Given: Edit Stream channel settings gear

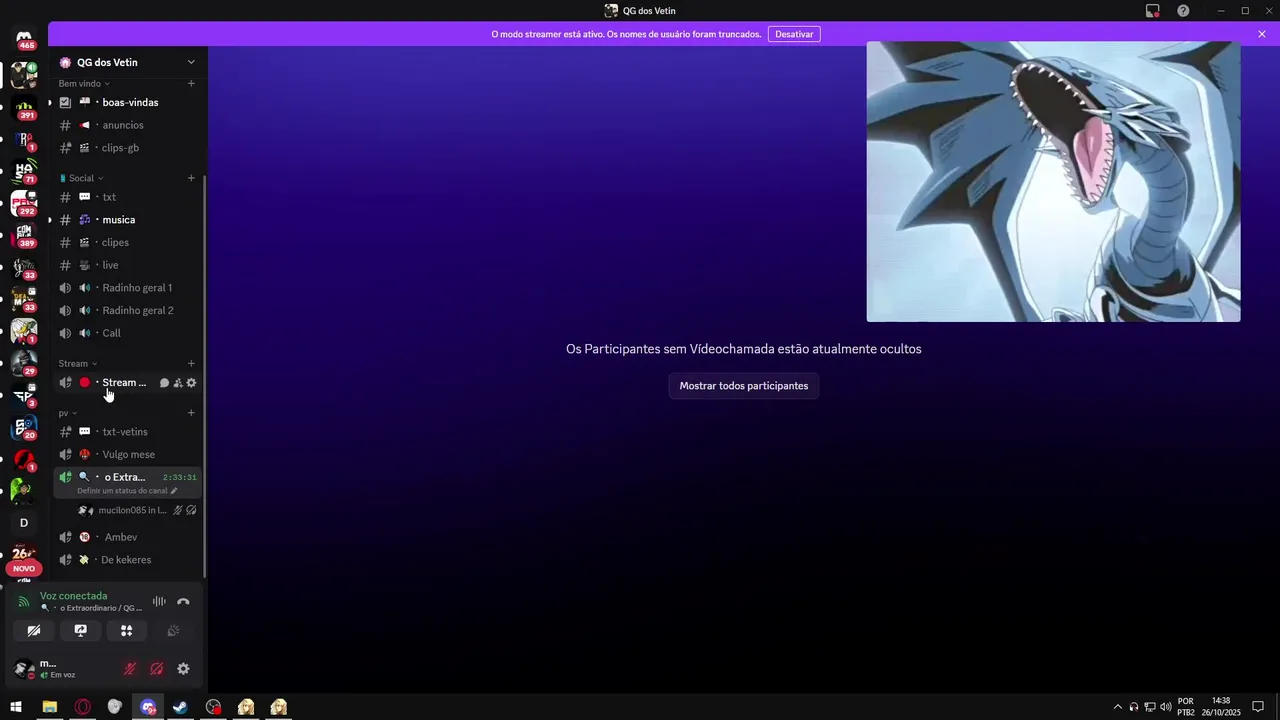Looking at the screenshot, I should tap(191, 383).
